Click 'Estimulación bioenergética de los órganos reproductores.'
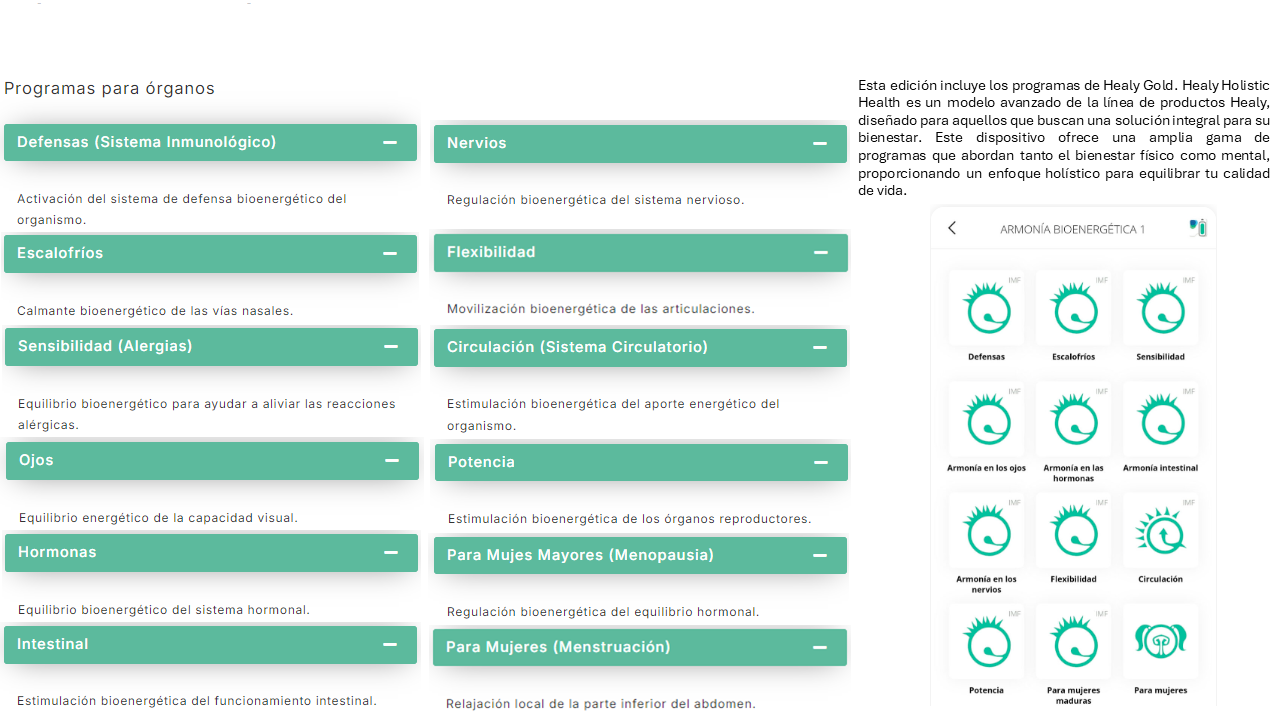 630,519
